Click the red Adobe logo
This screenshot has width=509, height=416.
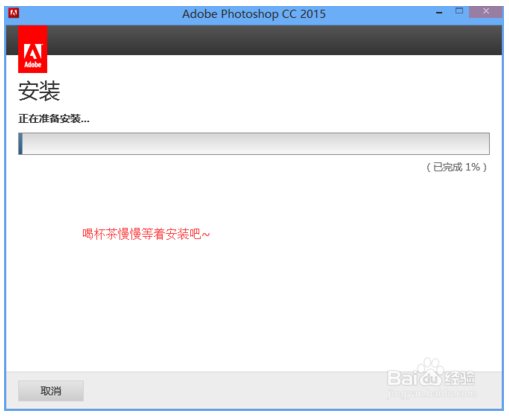click(33, 49)
